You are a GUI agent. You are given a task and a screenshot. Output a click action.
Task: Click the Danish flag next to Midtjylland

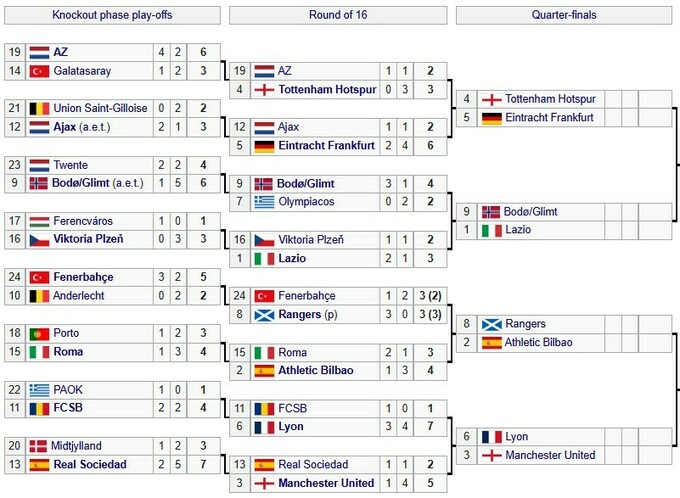point(39,445)
